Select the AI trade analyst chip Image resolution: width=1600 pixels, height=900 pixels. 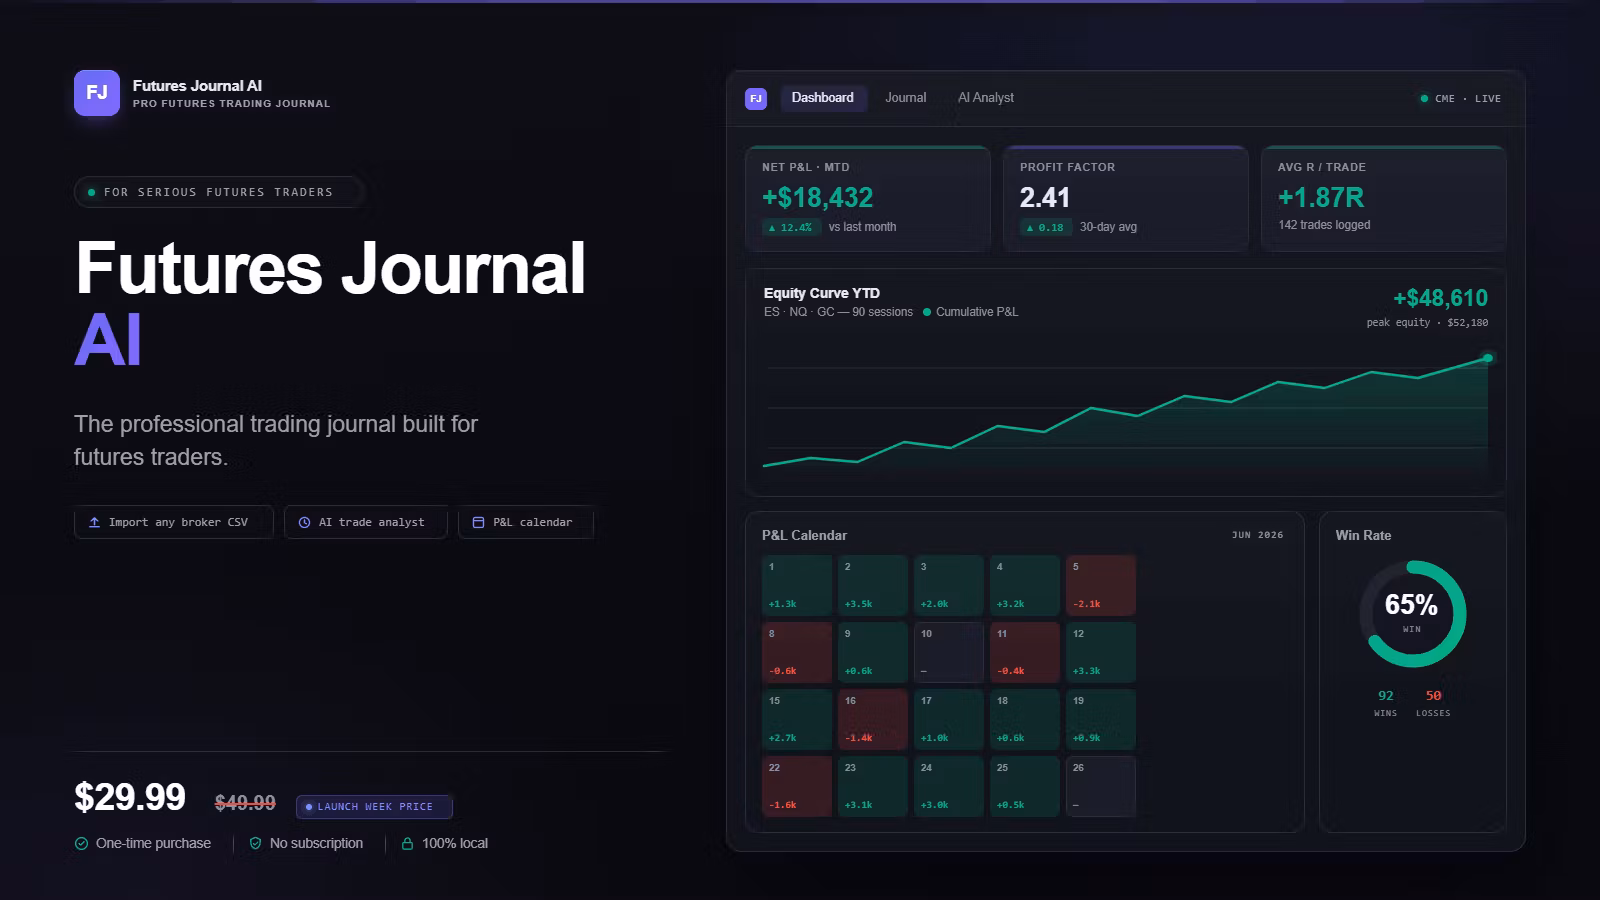(x=366, y=522)
